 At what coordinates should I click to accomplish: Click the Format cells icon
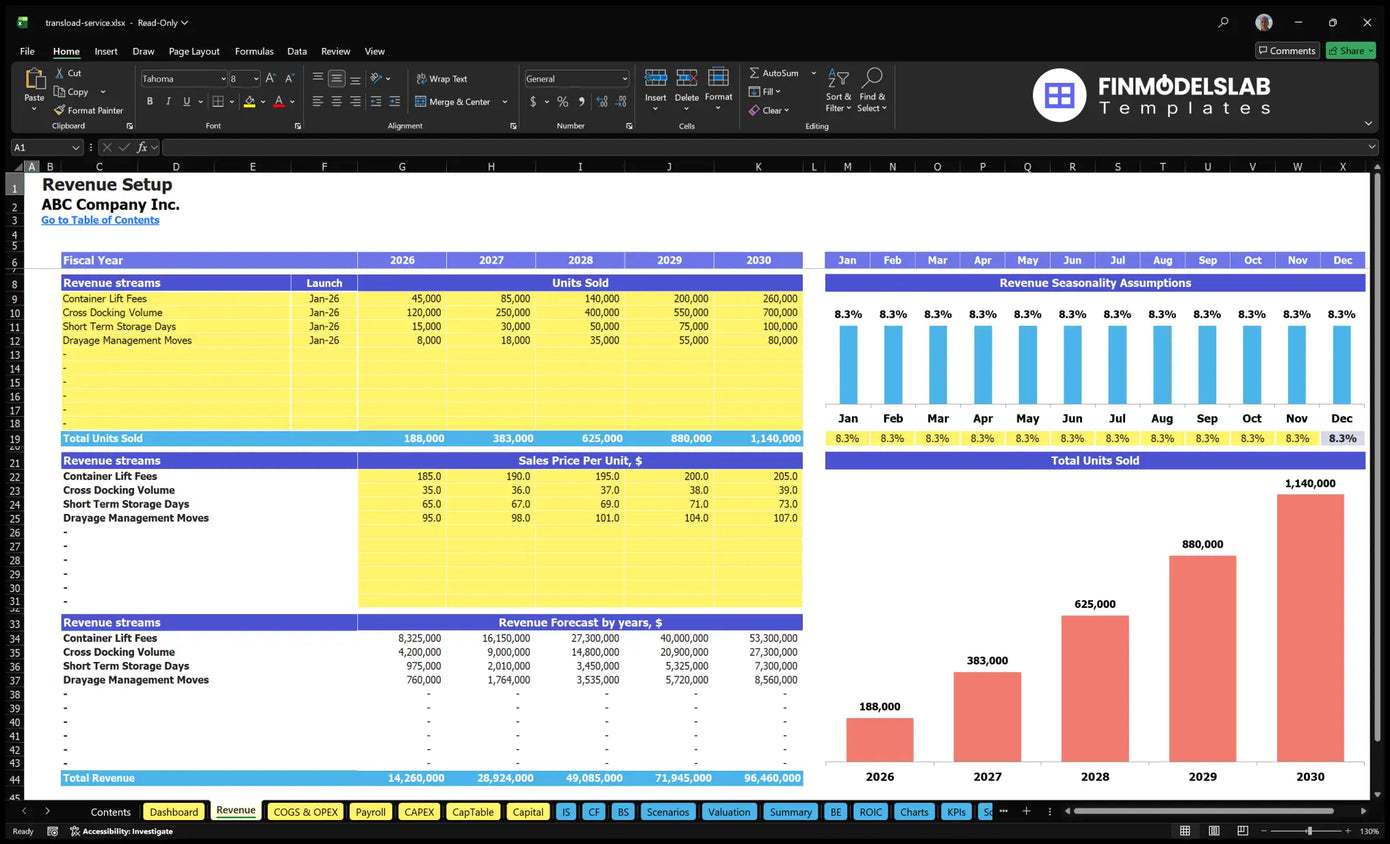[718, 78]
